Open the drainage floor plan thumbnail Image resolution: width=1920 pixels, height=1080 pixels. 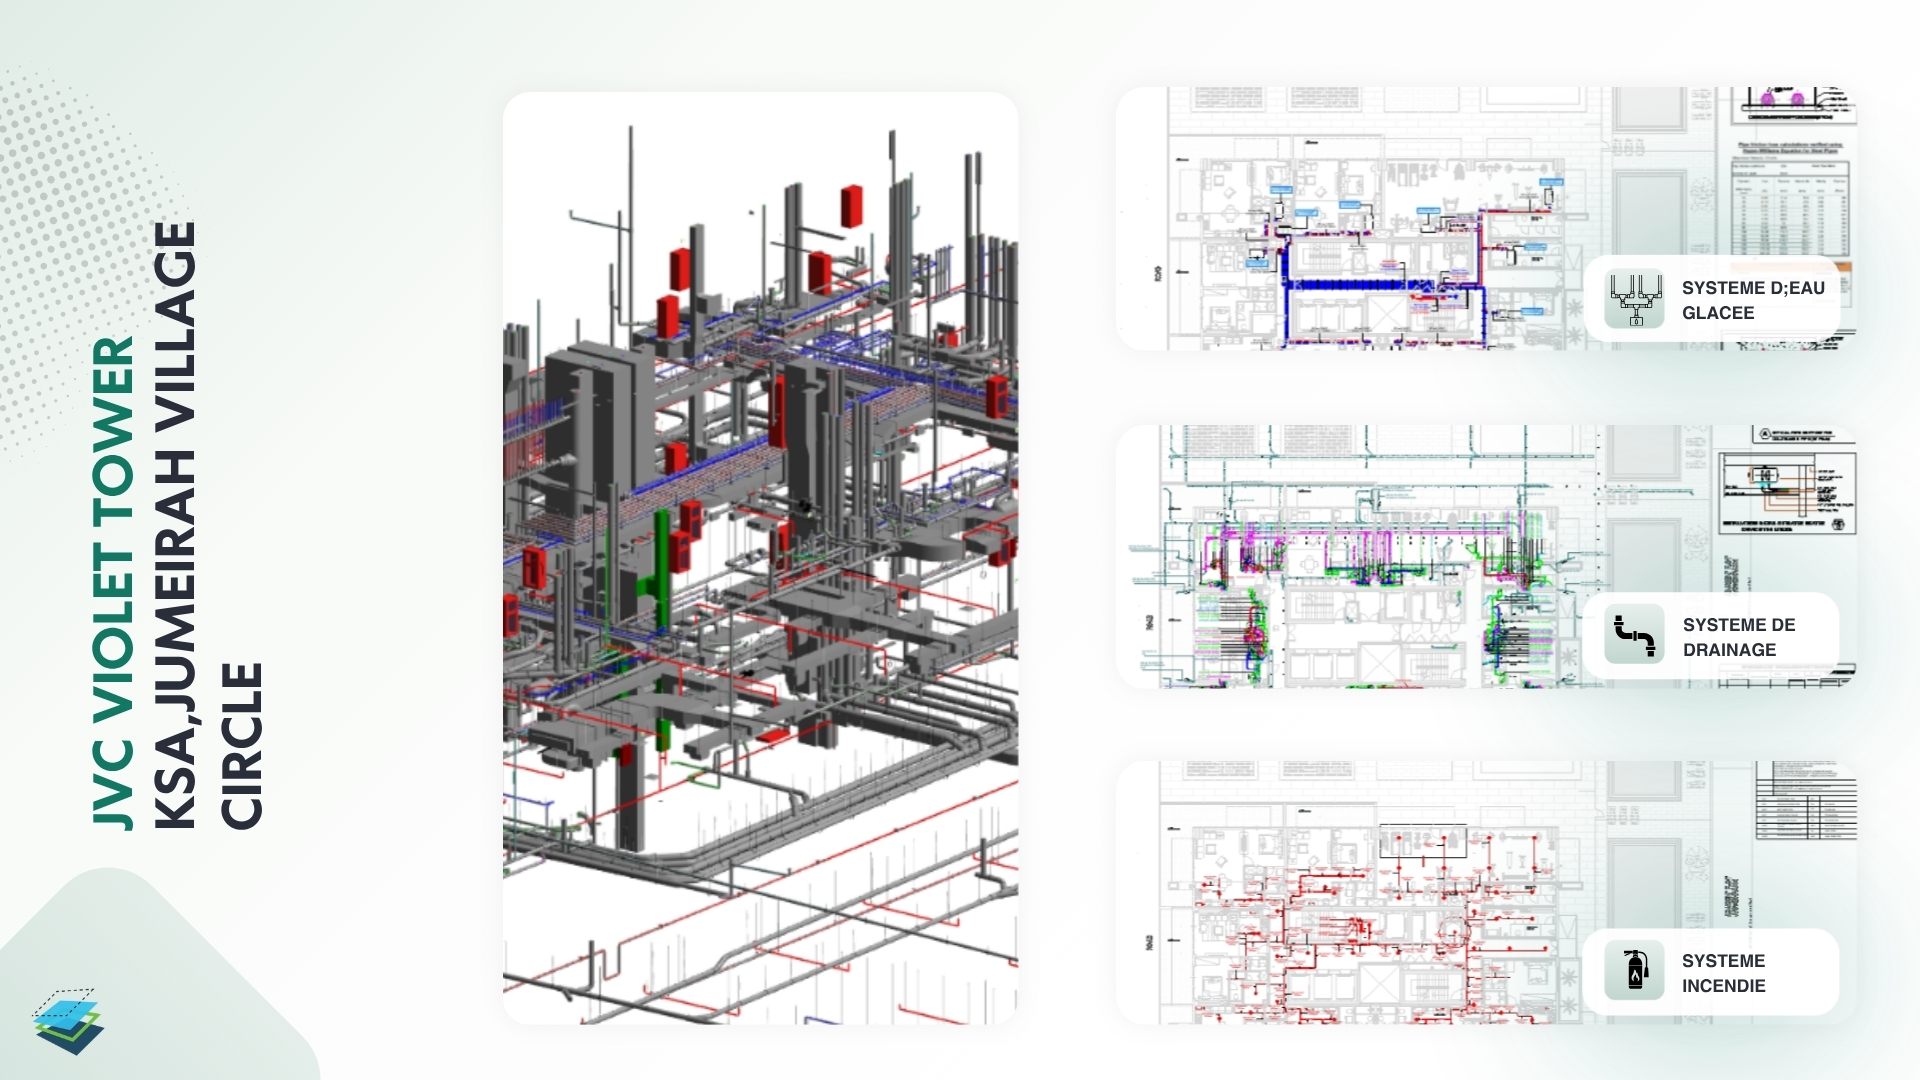[1486, 556]
